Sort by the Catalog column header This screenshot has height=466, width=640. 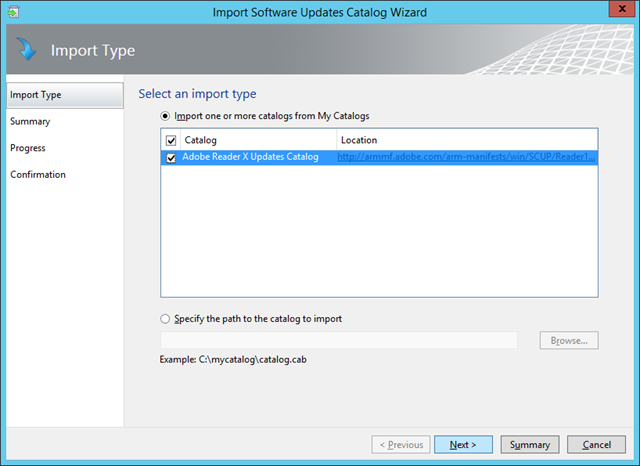point(258,140)
